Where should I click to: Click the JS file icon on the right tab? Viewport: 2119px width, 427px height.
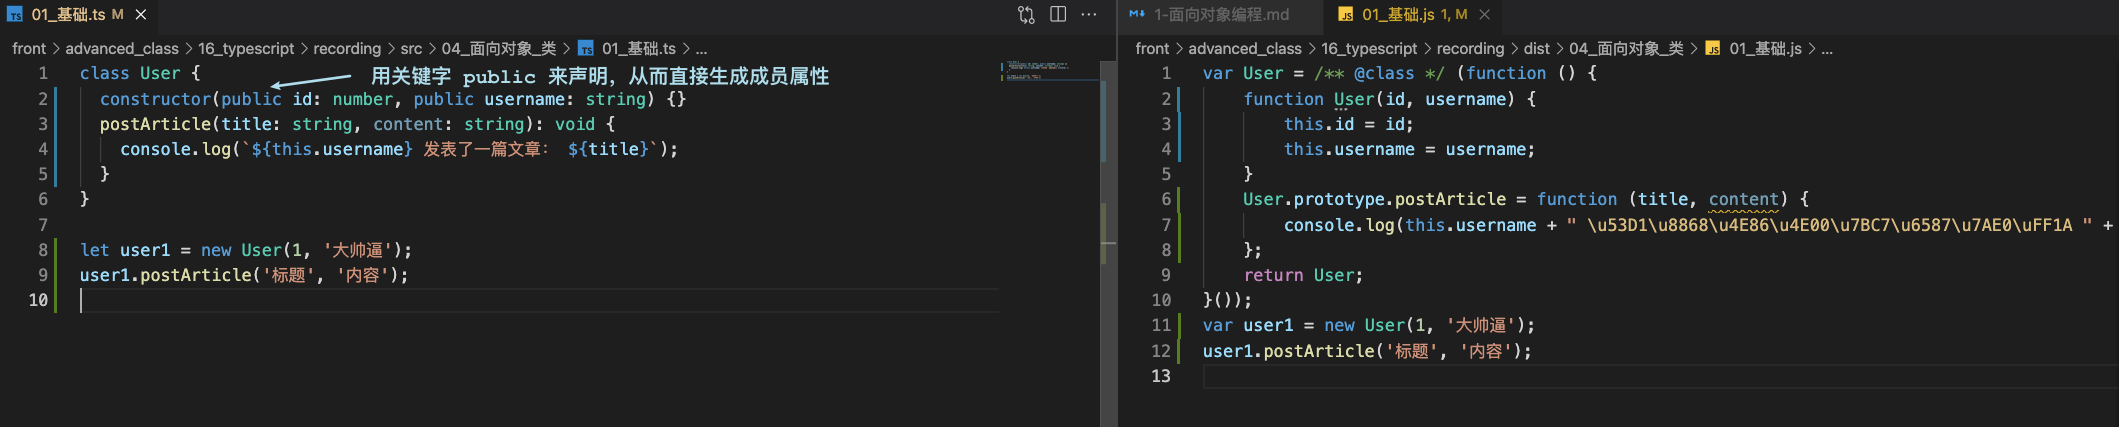[1346, 14]
